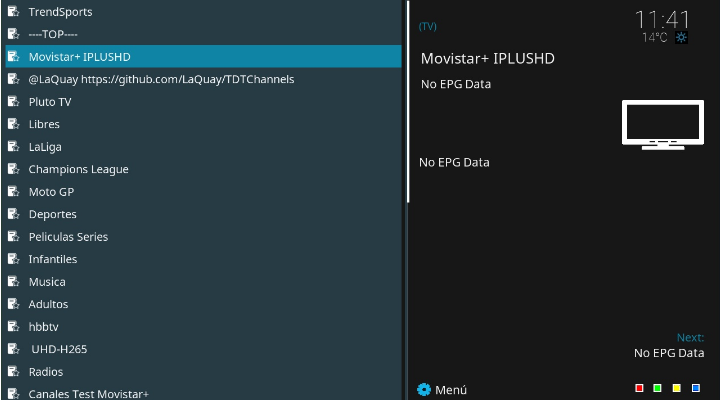Select the LaLiga list item
The image size is (720, 400).
45,147
